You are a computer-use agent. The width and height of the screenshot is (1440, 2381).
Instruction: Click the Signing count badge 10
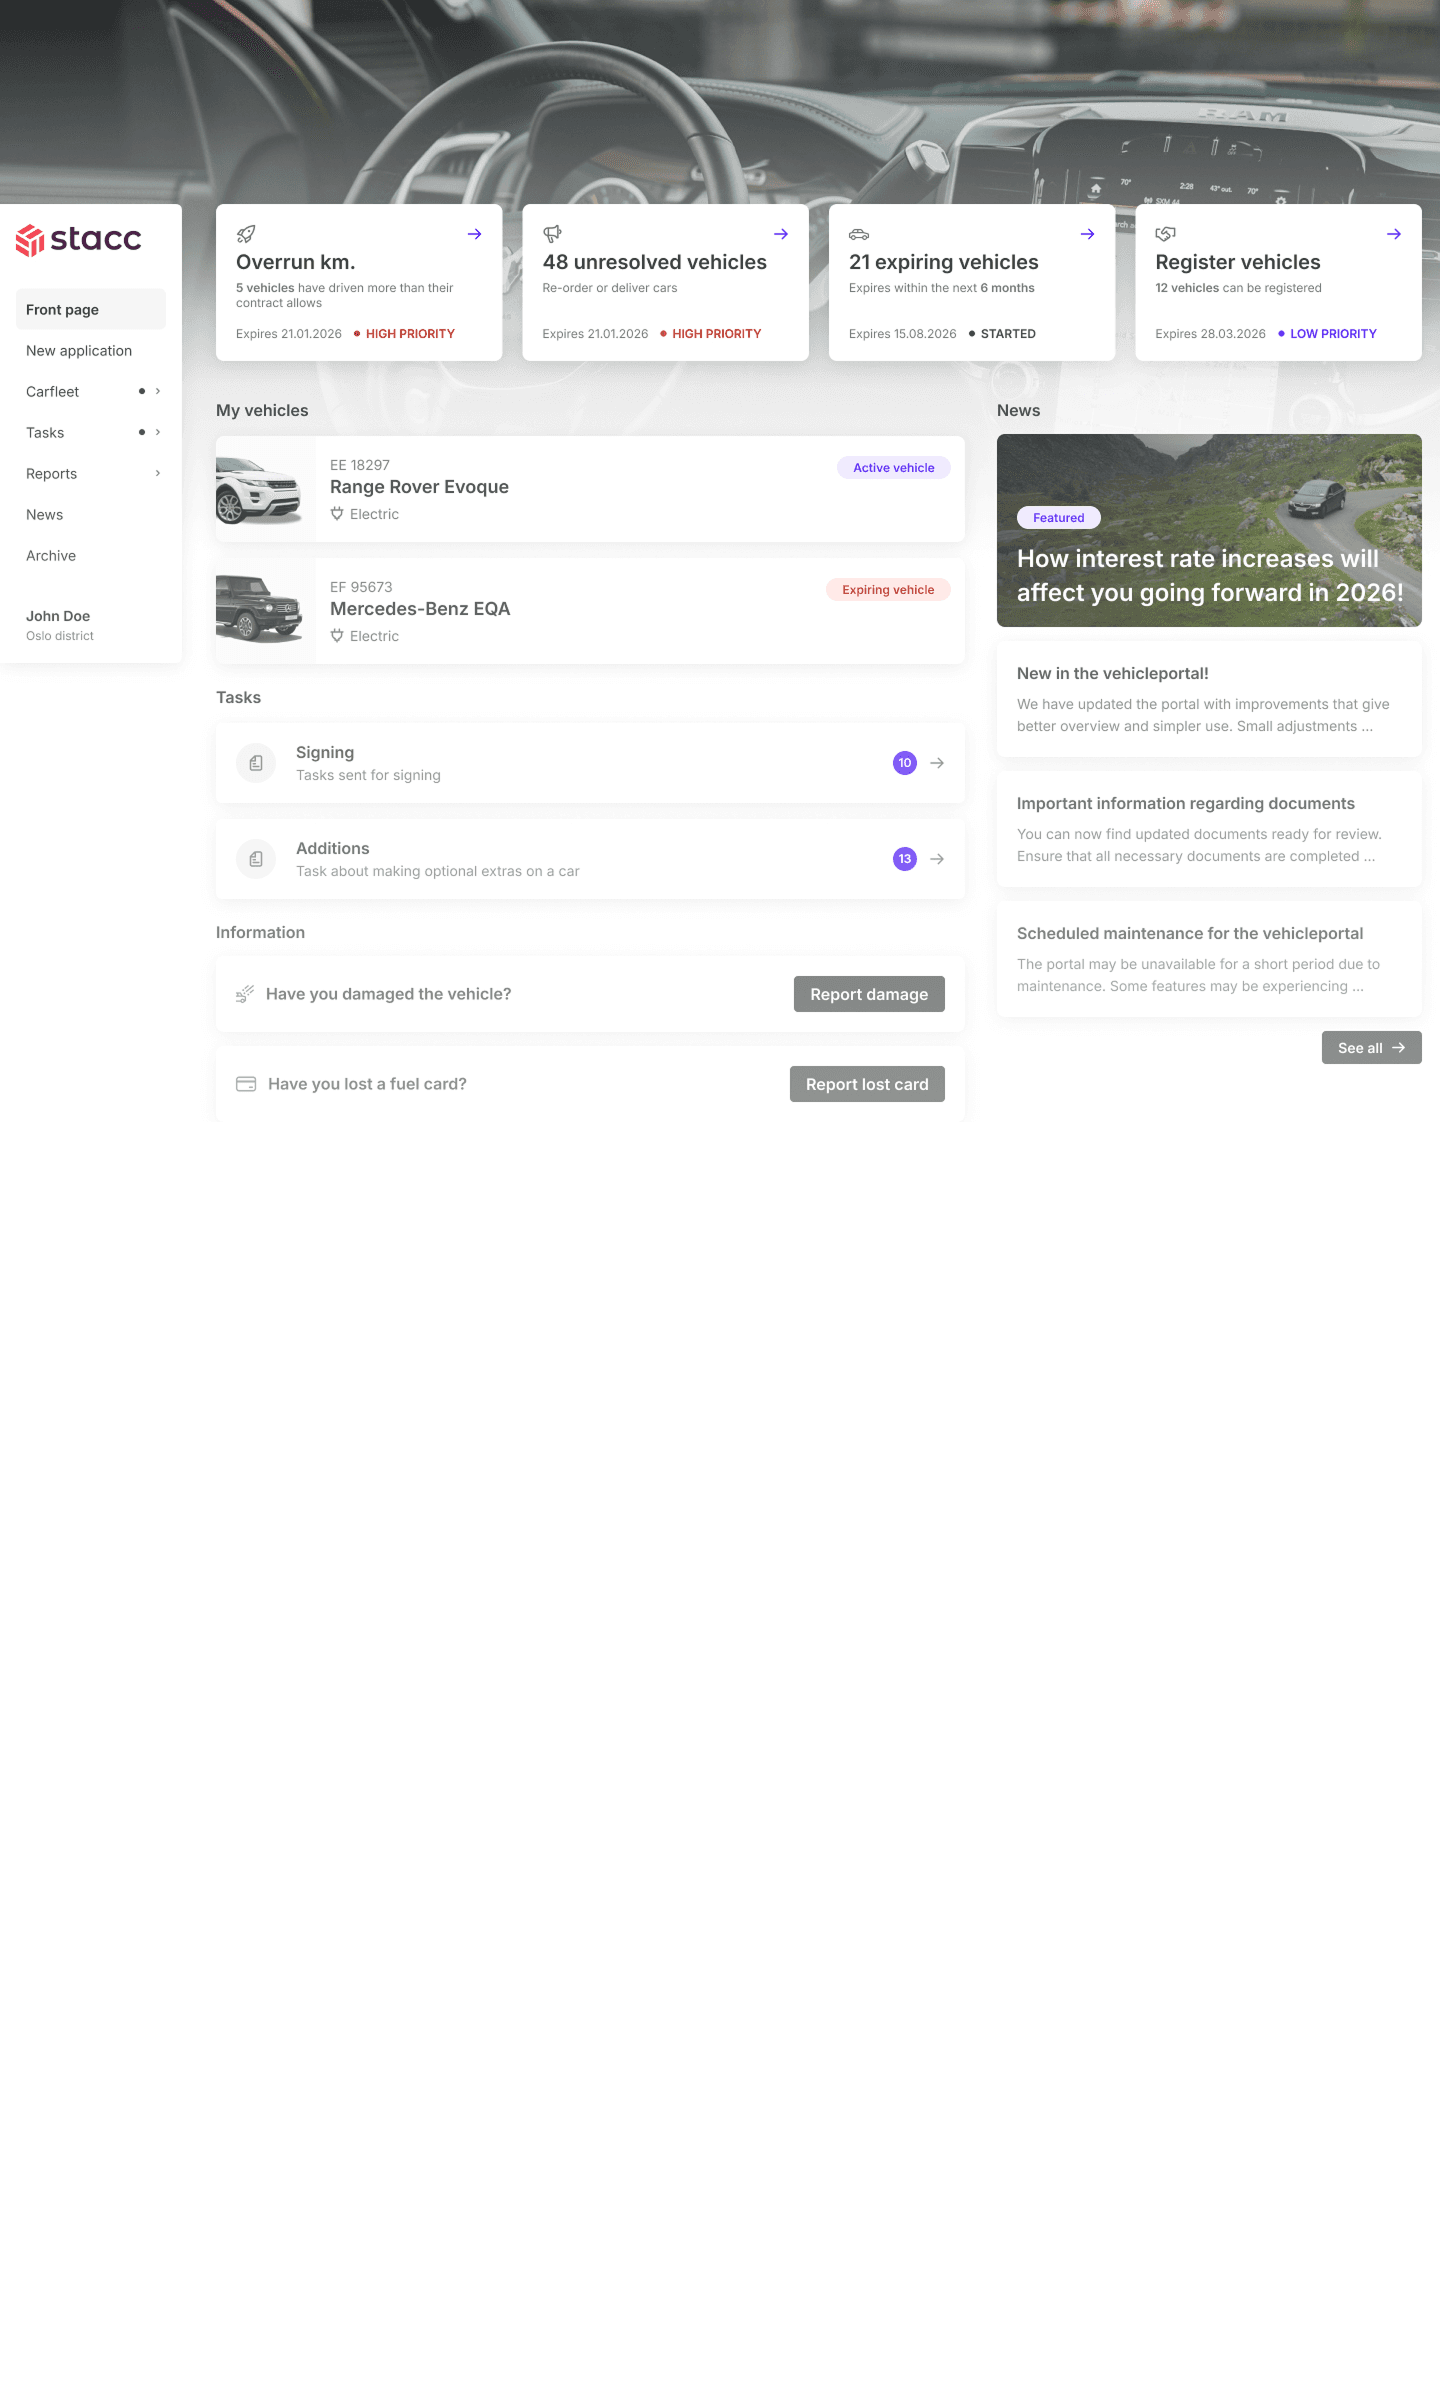tap(905, 763)
